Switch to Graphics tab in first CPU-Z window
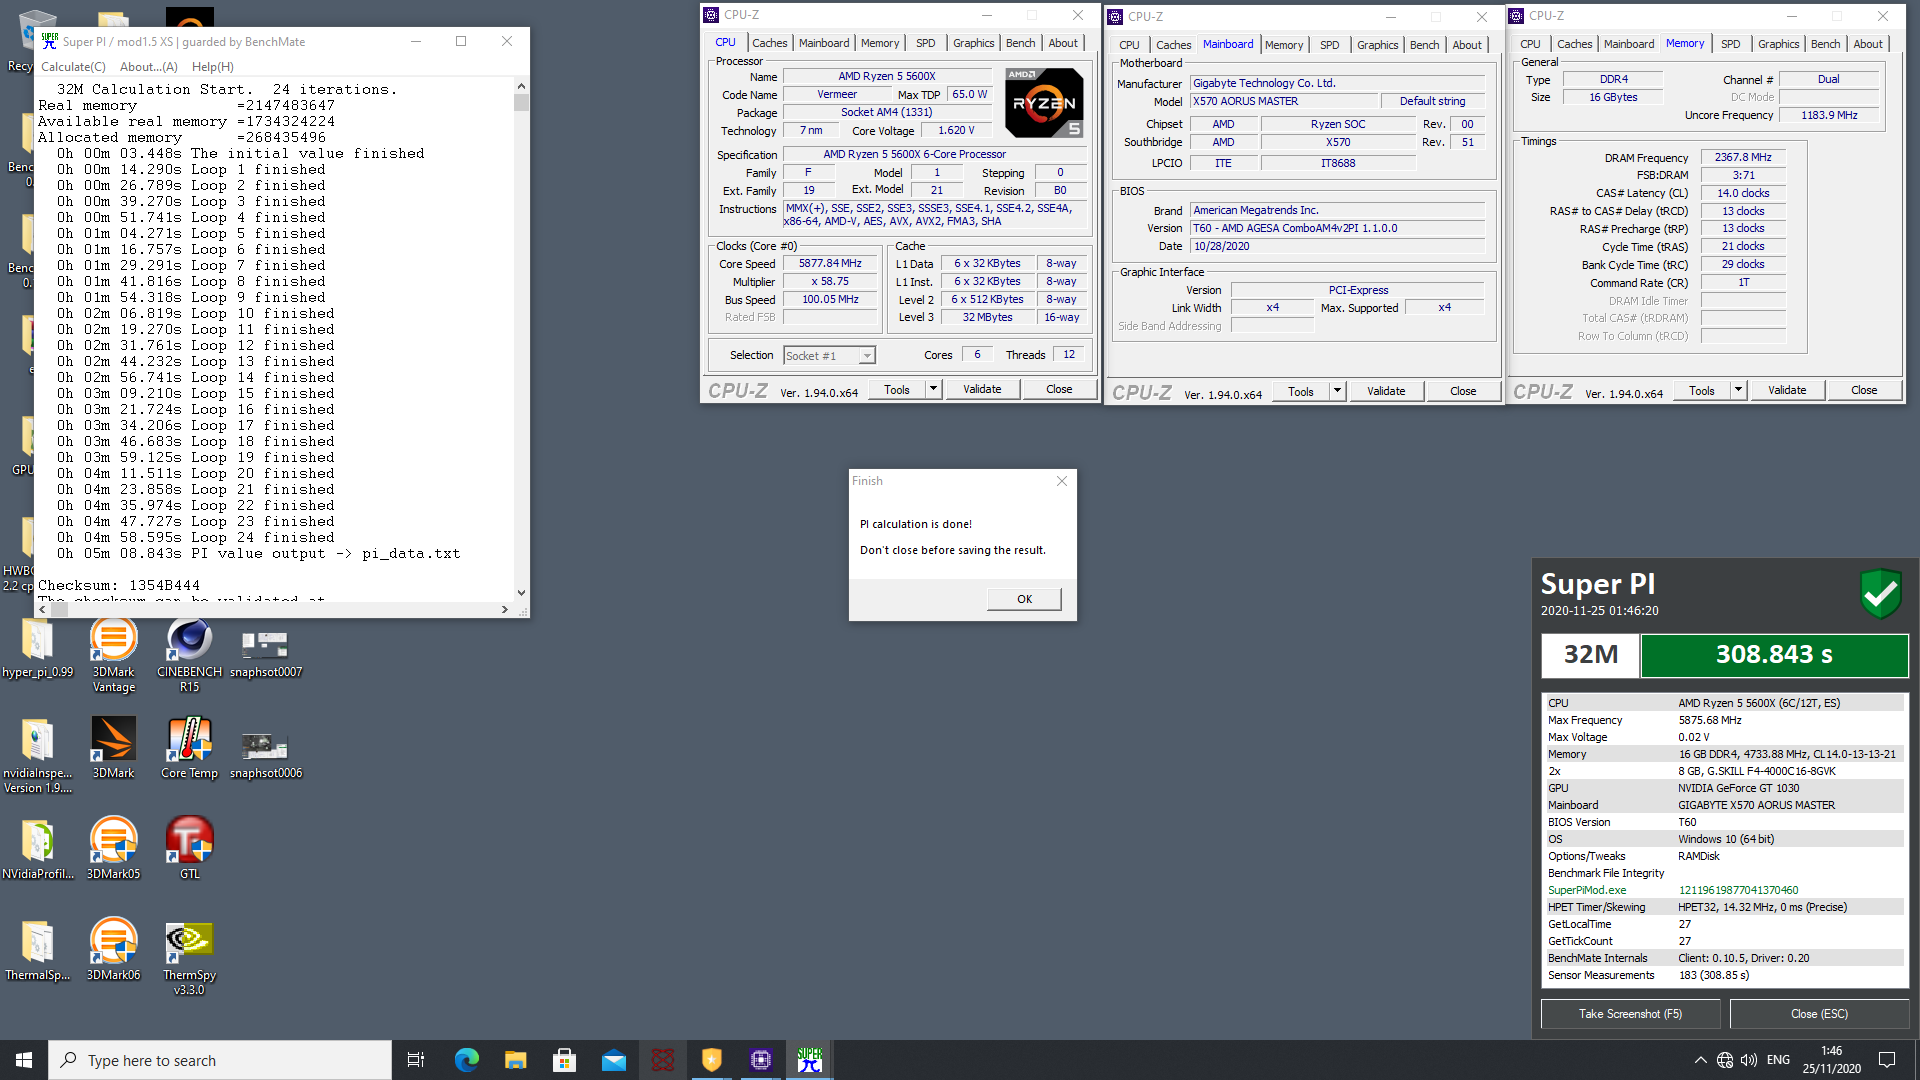 pyautogui.click(x=973, y=43)
